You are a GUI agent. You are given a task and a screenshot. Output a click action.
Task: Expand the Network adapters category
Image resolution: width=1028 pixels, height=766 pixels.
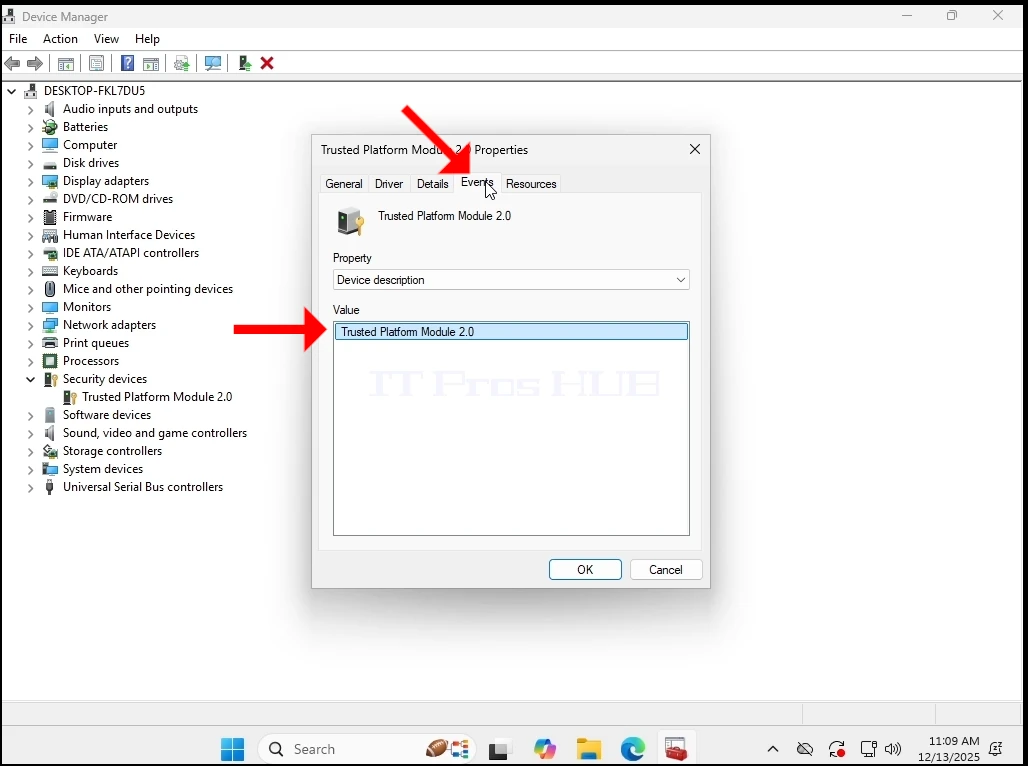(x=30, y=325)
